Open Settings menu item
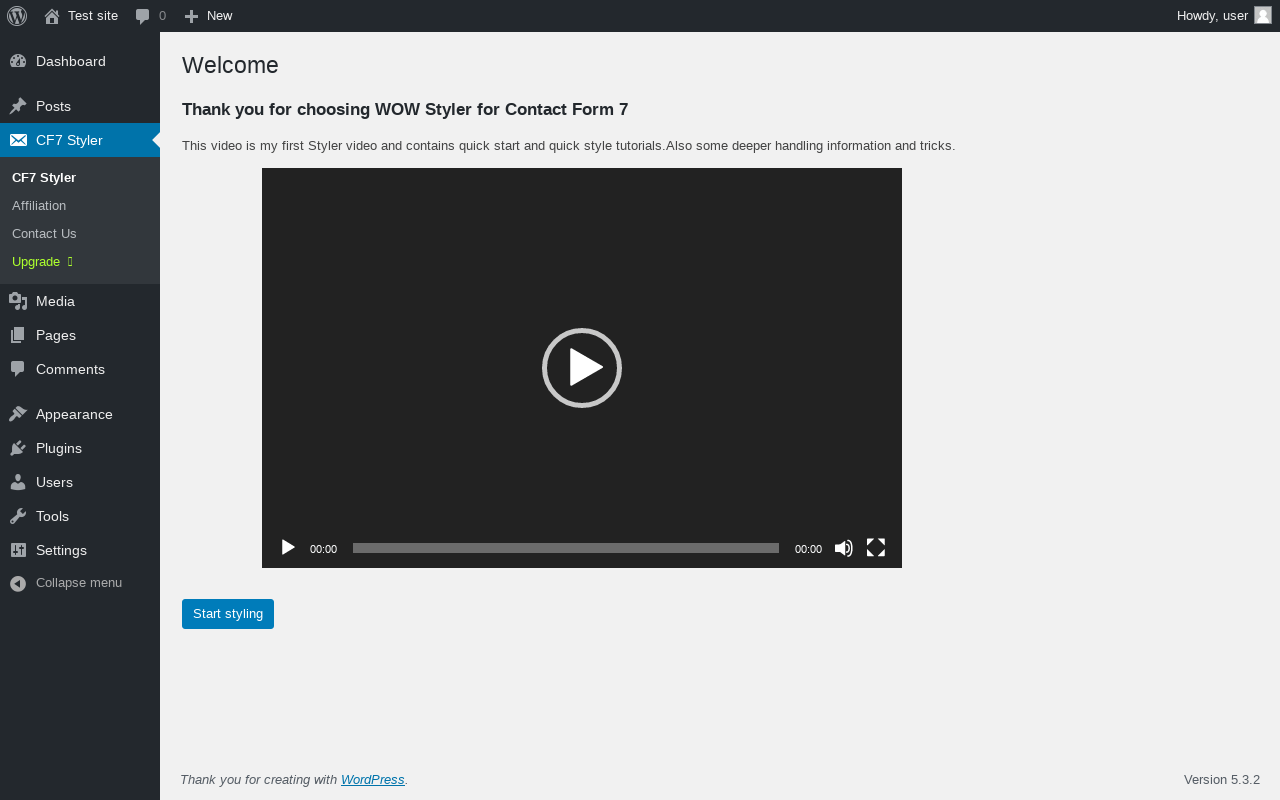This screenshot has height=800, width=1280. [x=80, y=550]
